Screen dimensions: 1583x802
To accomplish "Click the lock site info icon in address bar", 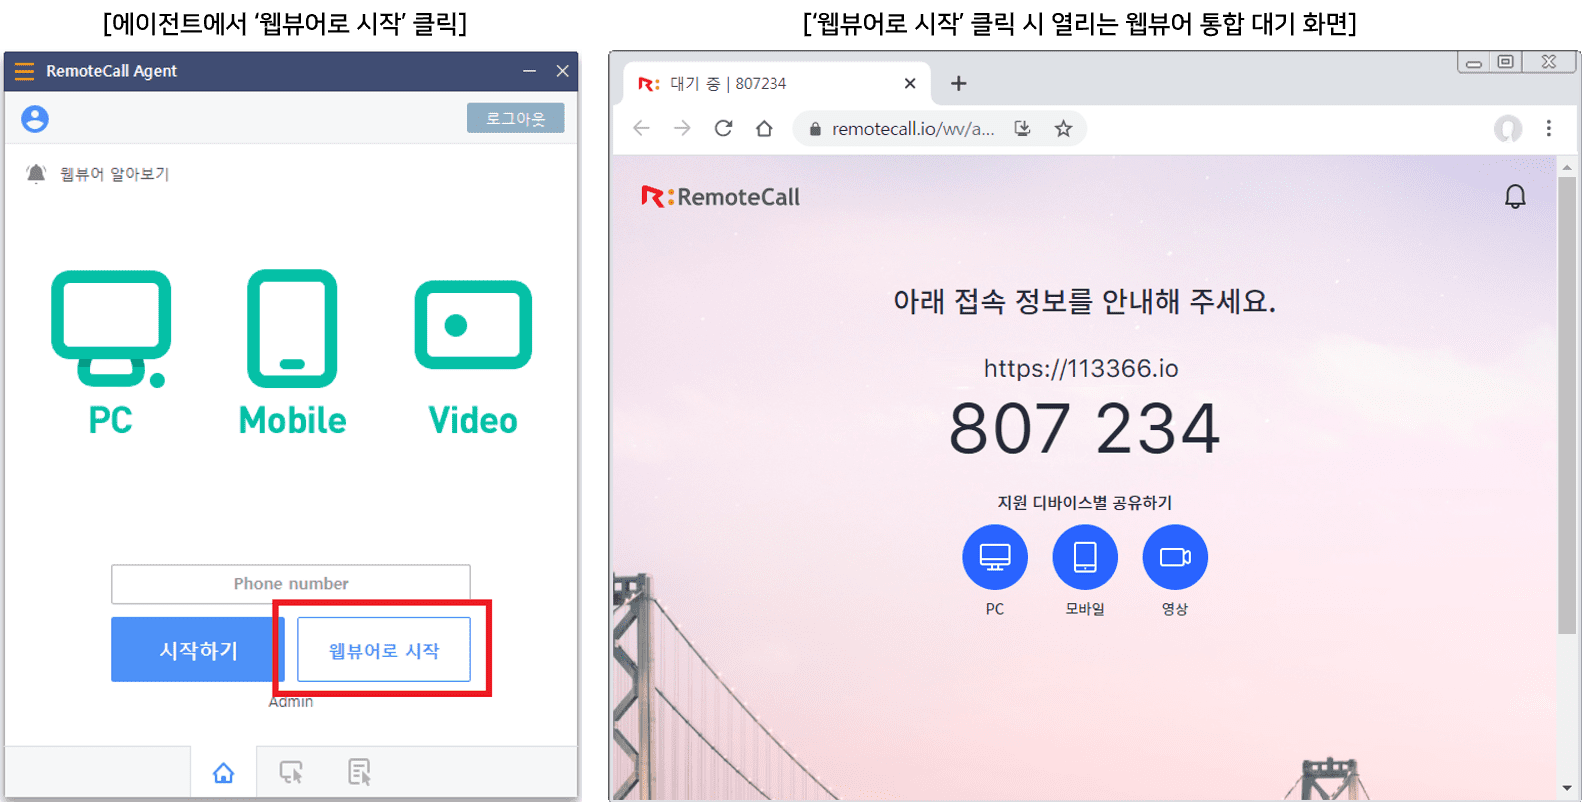I will pos(815,129).
